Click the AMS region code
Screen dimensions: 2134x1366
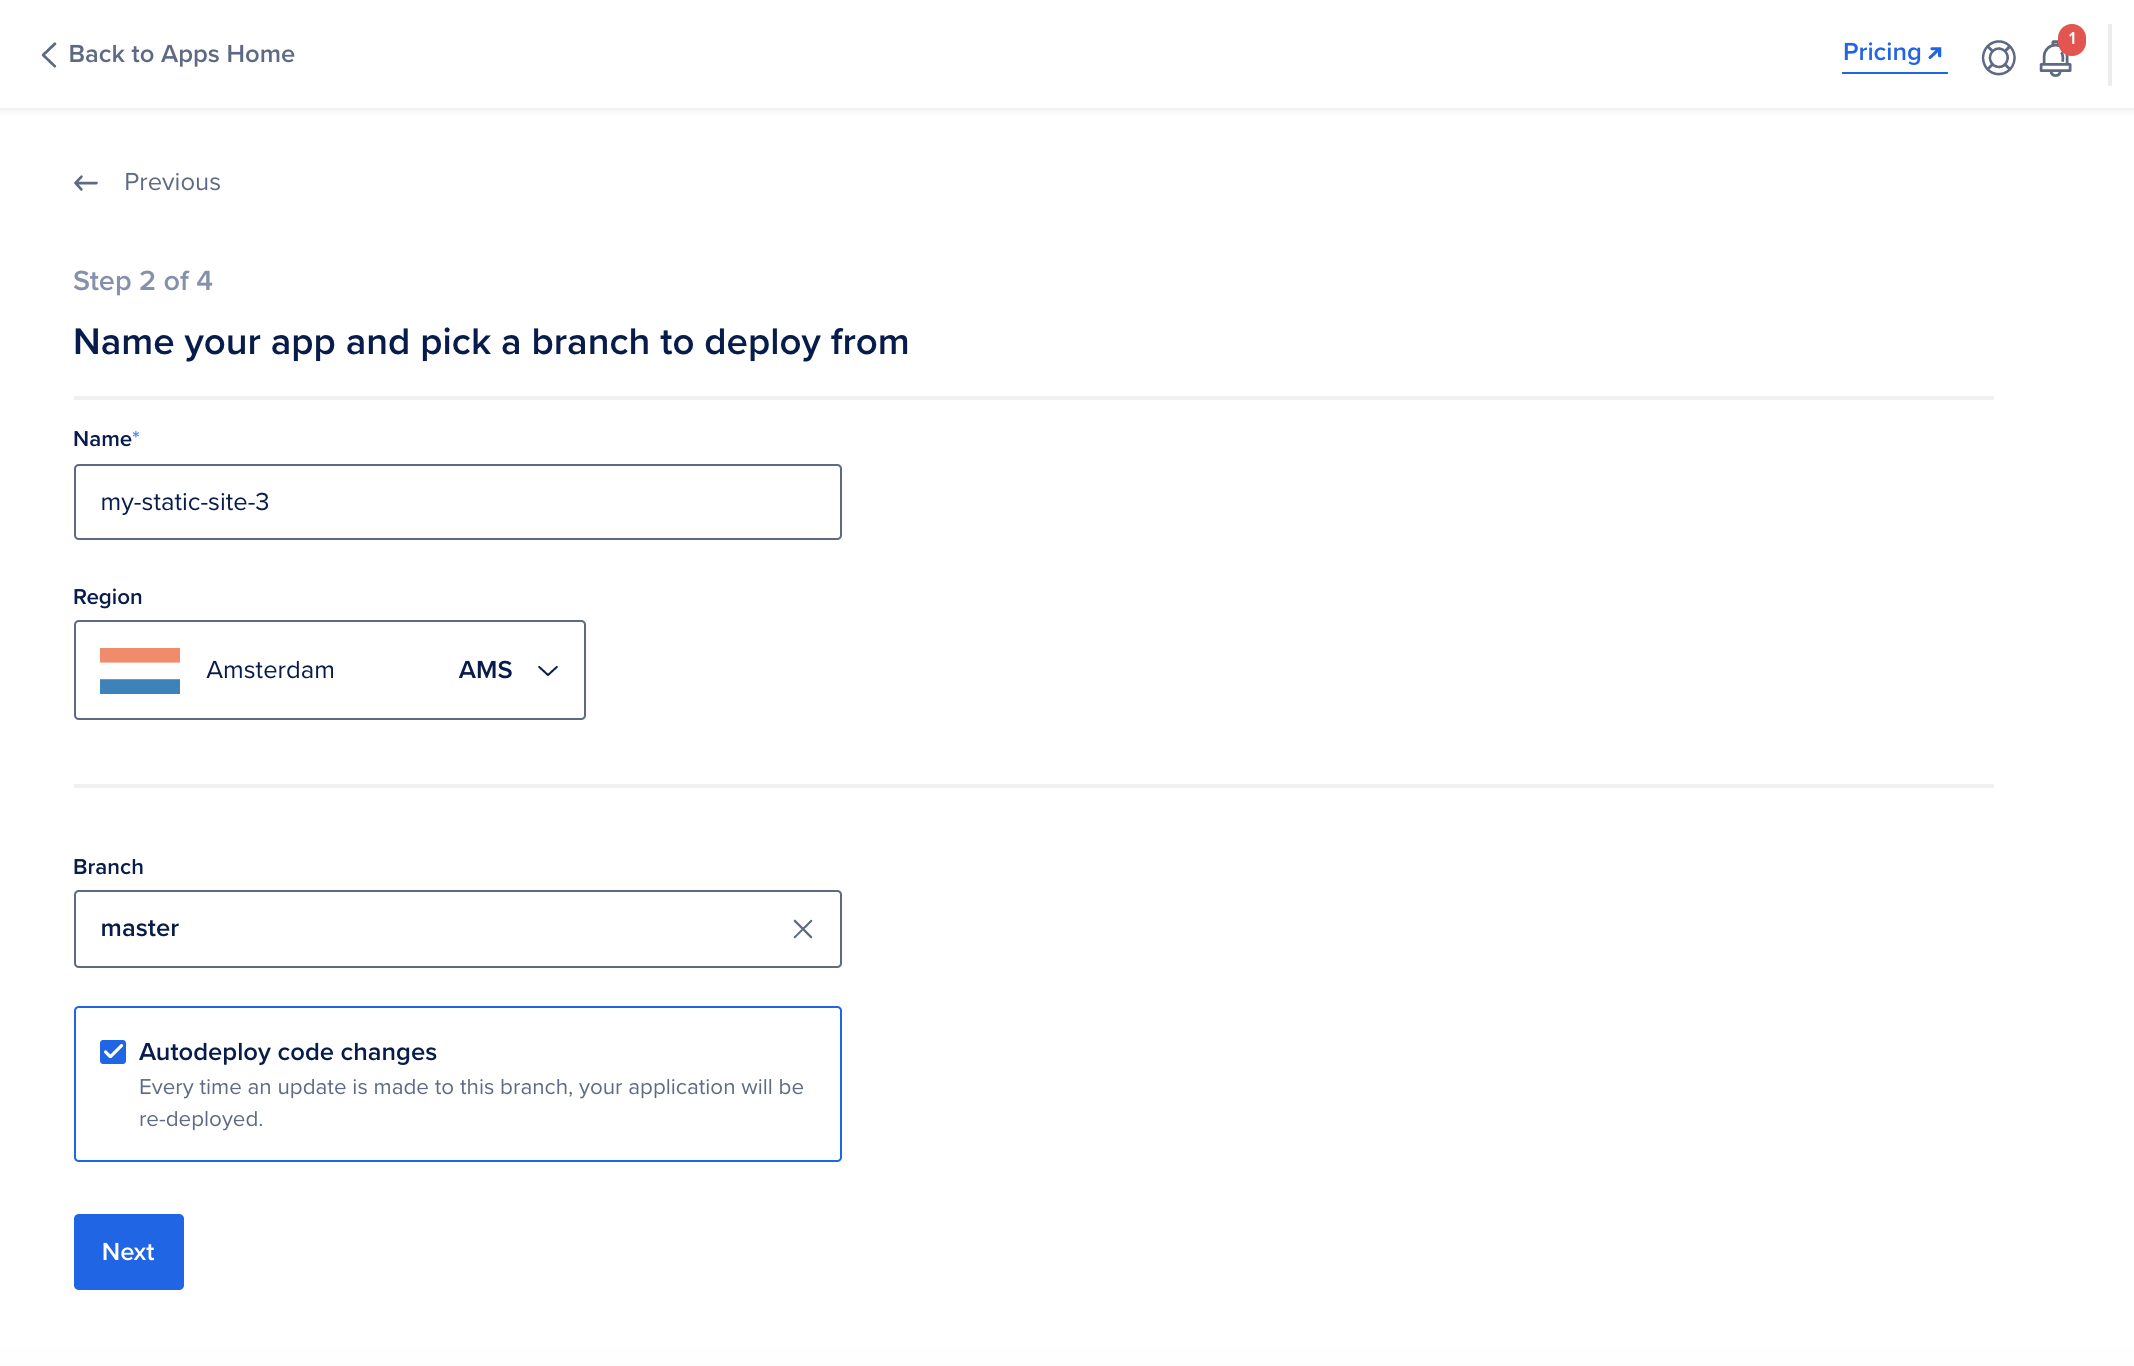click(485, 670)
